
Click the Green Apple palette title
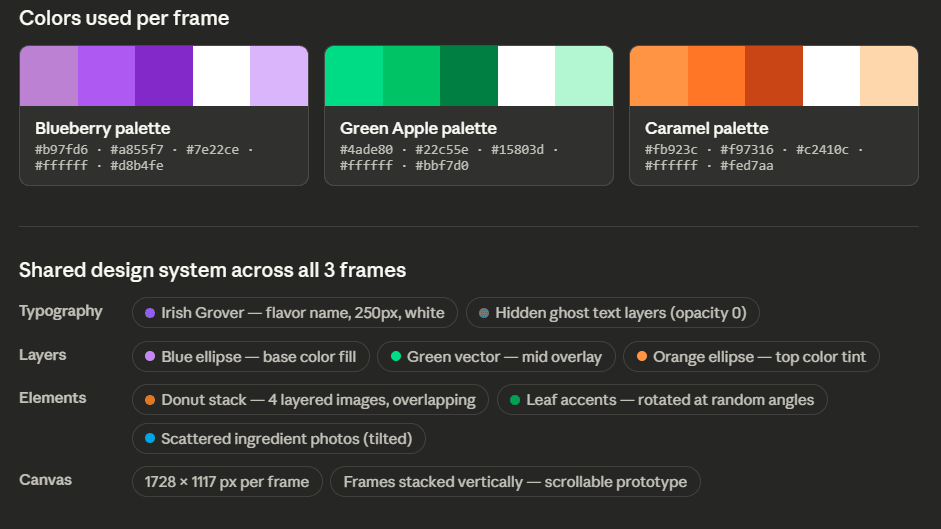tap(418, 128)
